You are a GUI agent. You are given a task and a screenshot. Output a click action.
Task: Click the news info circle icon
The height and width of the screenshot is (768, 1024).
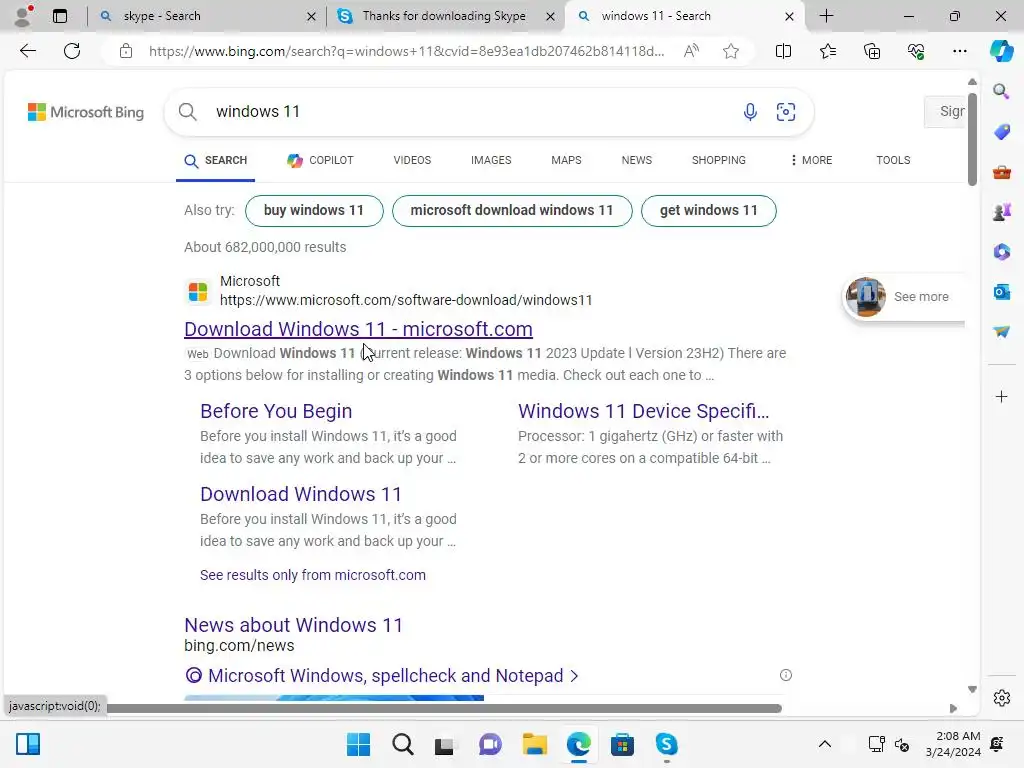point(786,675)
